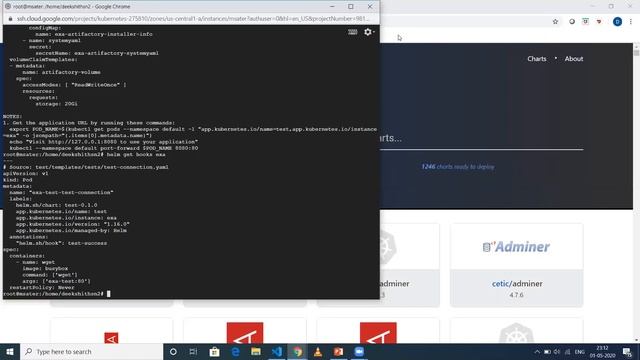Screen dimensions: 640x360
Task: Open Visual Studio Code from taskbar
Action: pyautogui.click(x=277, y=351)
